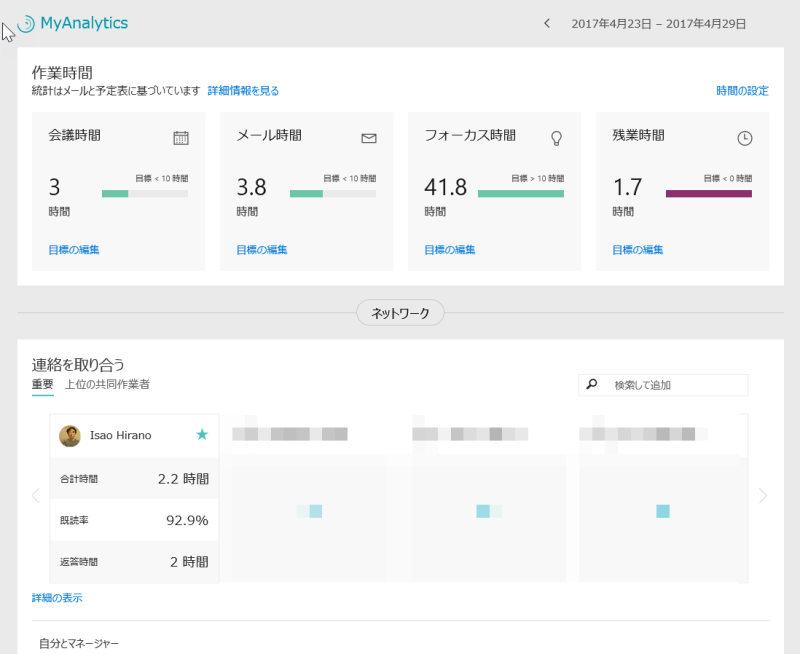This screenshot has height=654, width=800.
Task: Click the メール時間 progress bar
Action: pos(333,194)
